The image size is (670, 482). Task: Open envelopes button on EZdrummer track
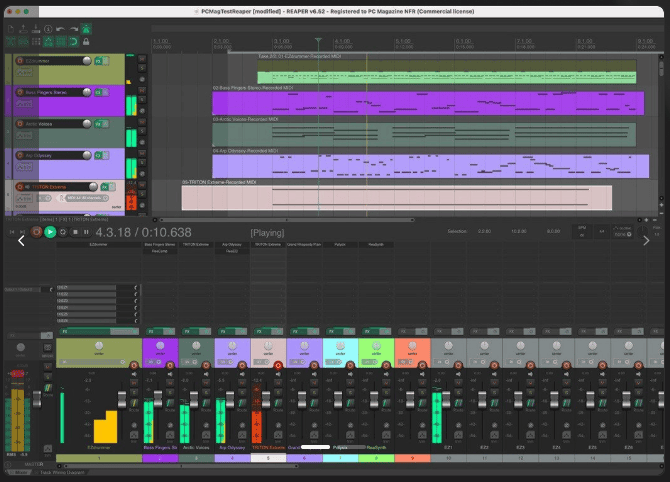[x=24, y=72]
